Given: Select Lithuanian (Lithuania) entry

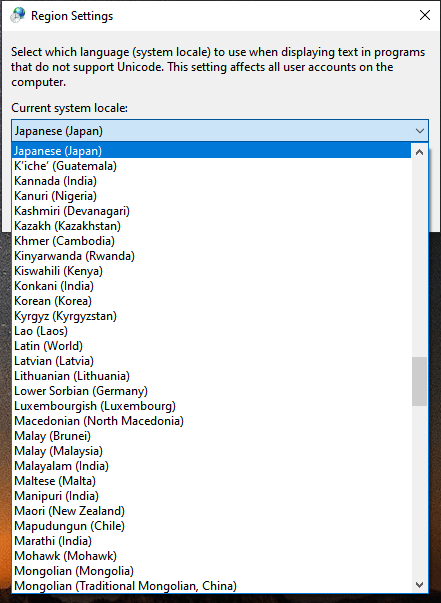Looking at the screenshot, I should point(211,376).
